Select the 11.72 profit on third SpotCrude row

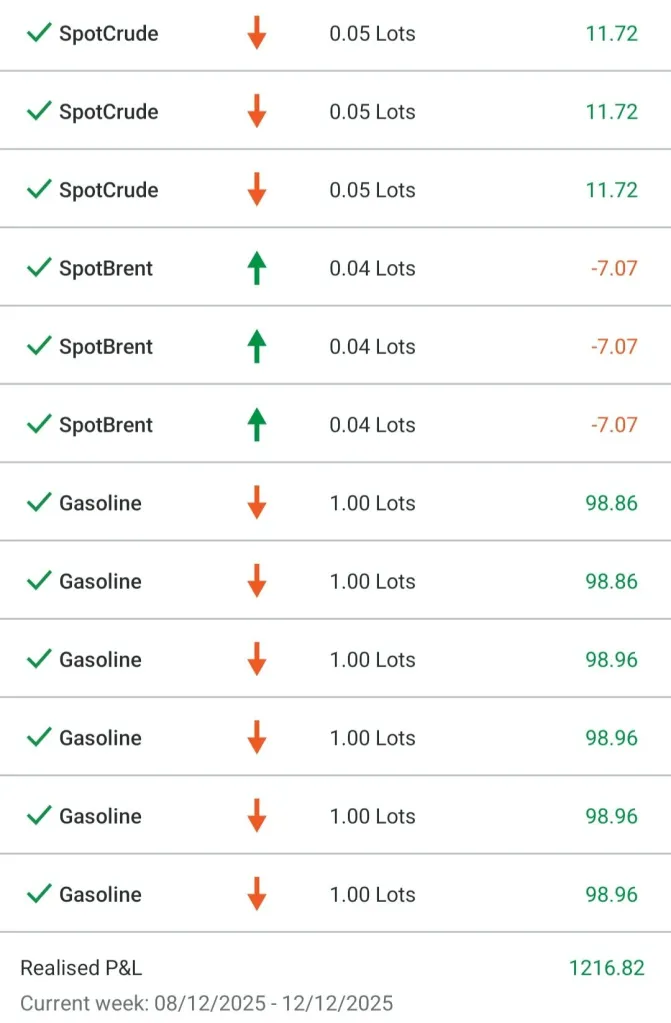[611, 190]
